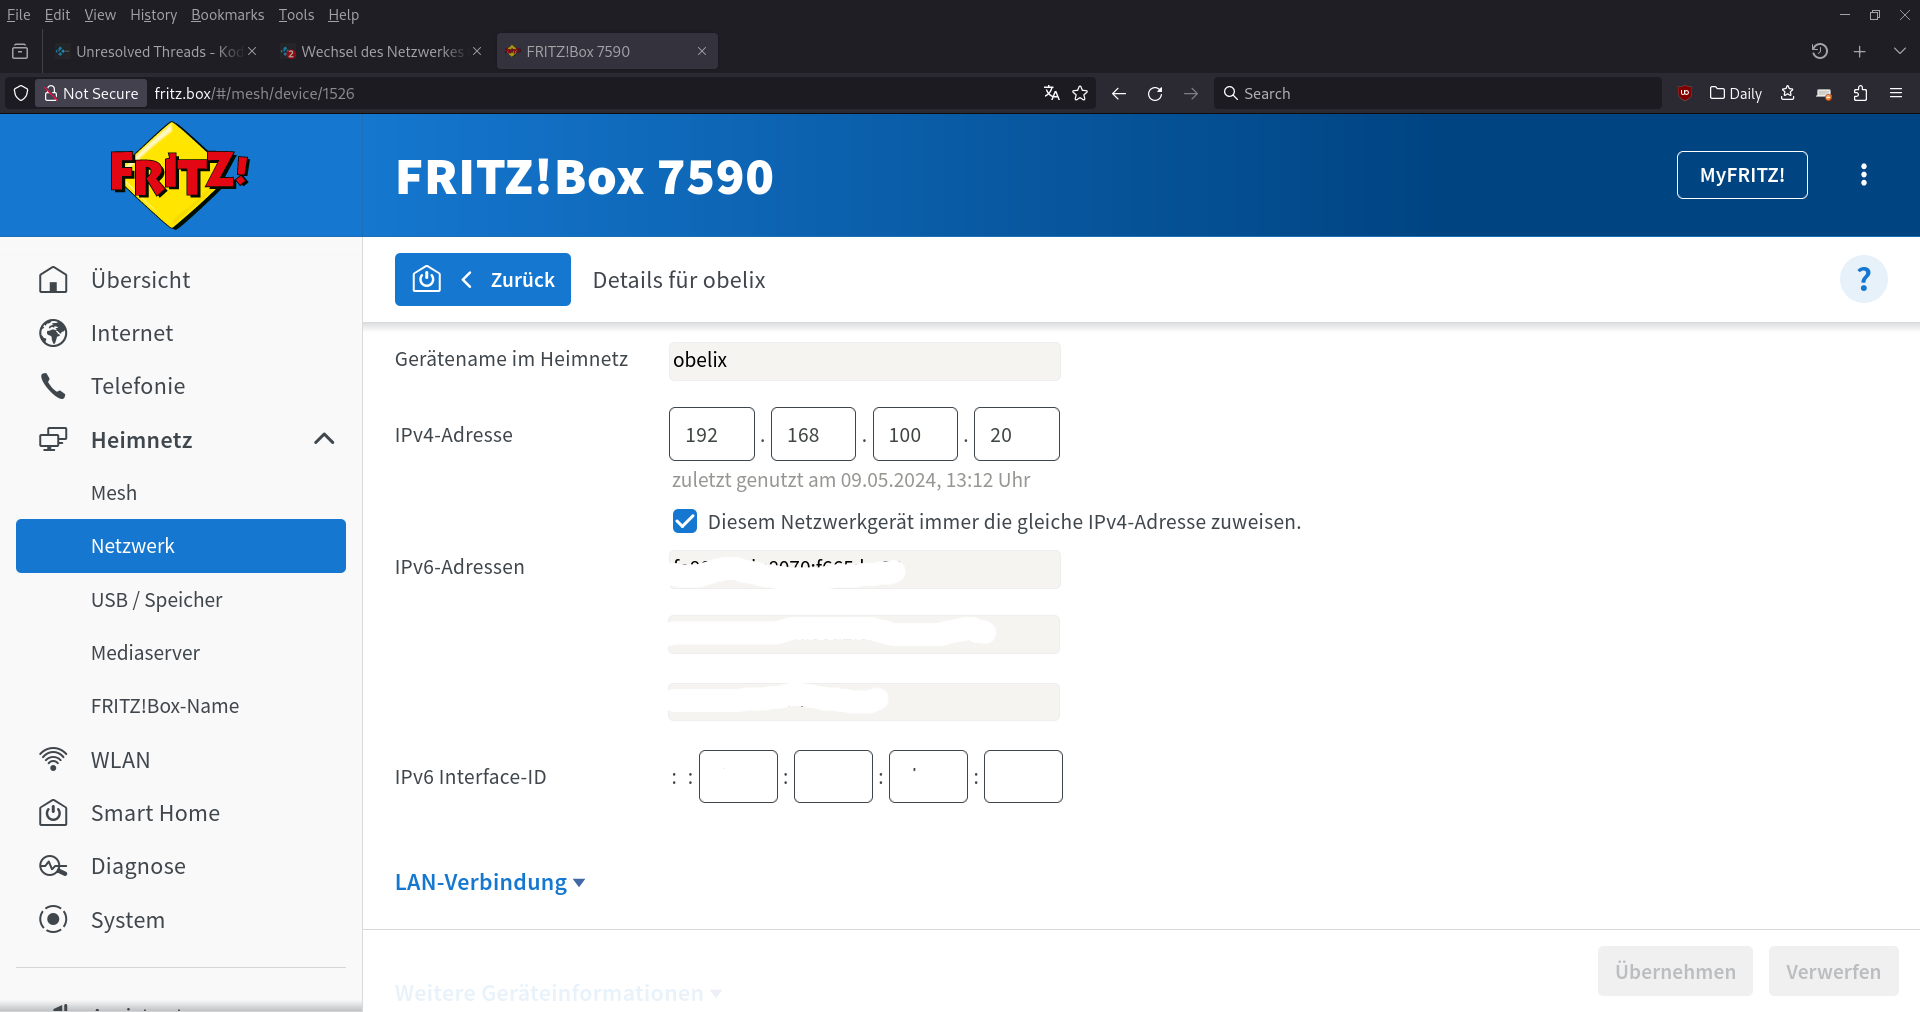1920x1012 pixels.
Task: Select Netzwerk in the sidebar
Action: (181, 546)
